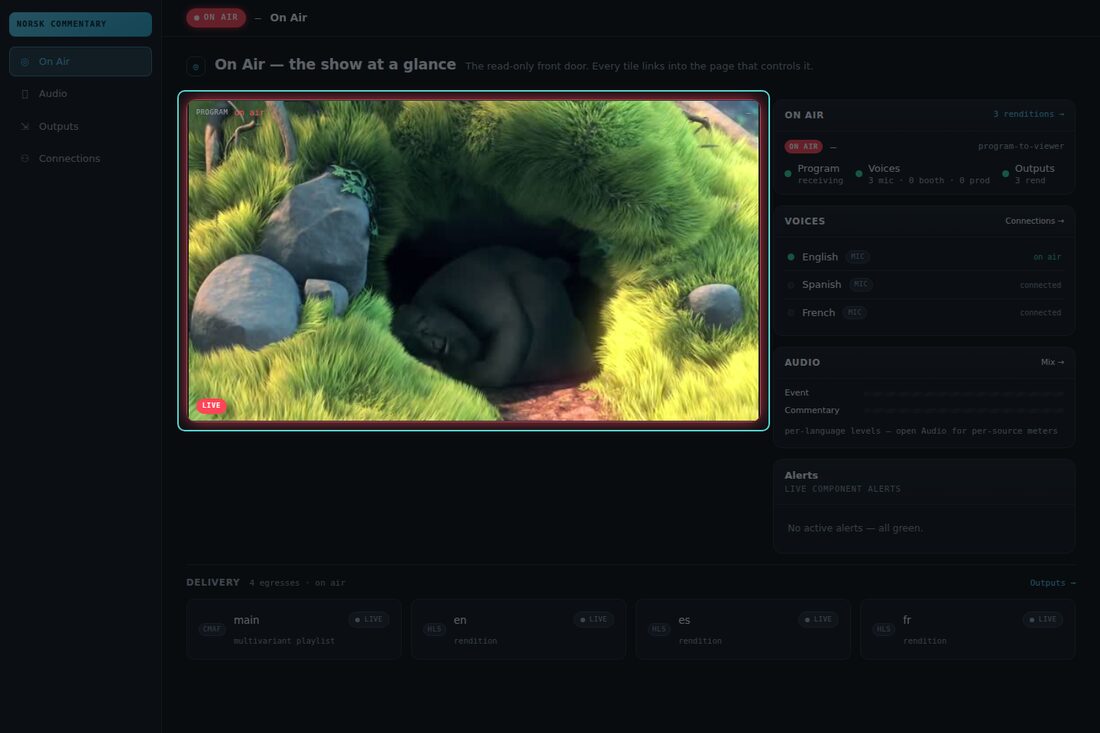The width and height of the screenshot is (1100, 733).
Task: Click the Commentary audio level meter
Action: pos(964,411)
